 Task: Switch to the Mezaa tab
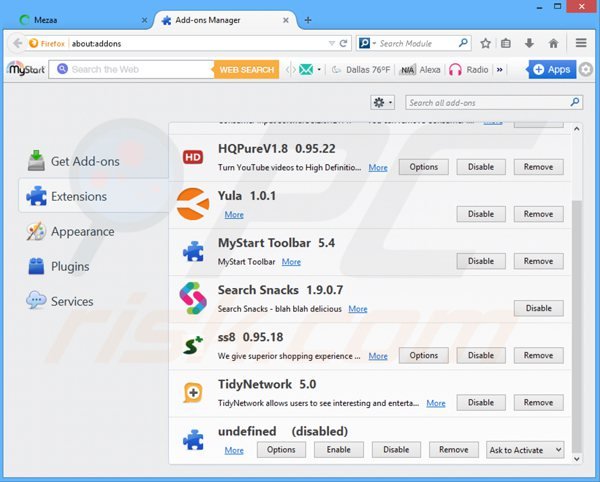click(80, 20)
